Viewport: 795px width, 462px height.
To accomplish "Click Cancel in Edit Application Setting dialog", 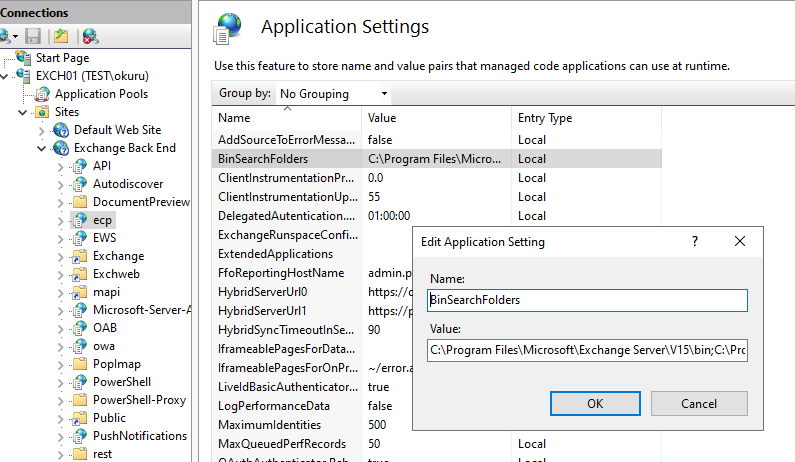I will [699, 404].
